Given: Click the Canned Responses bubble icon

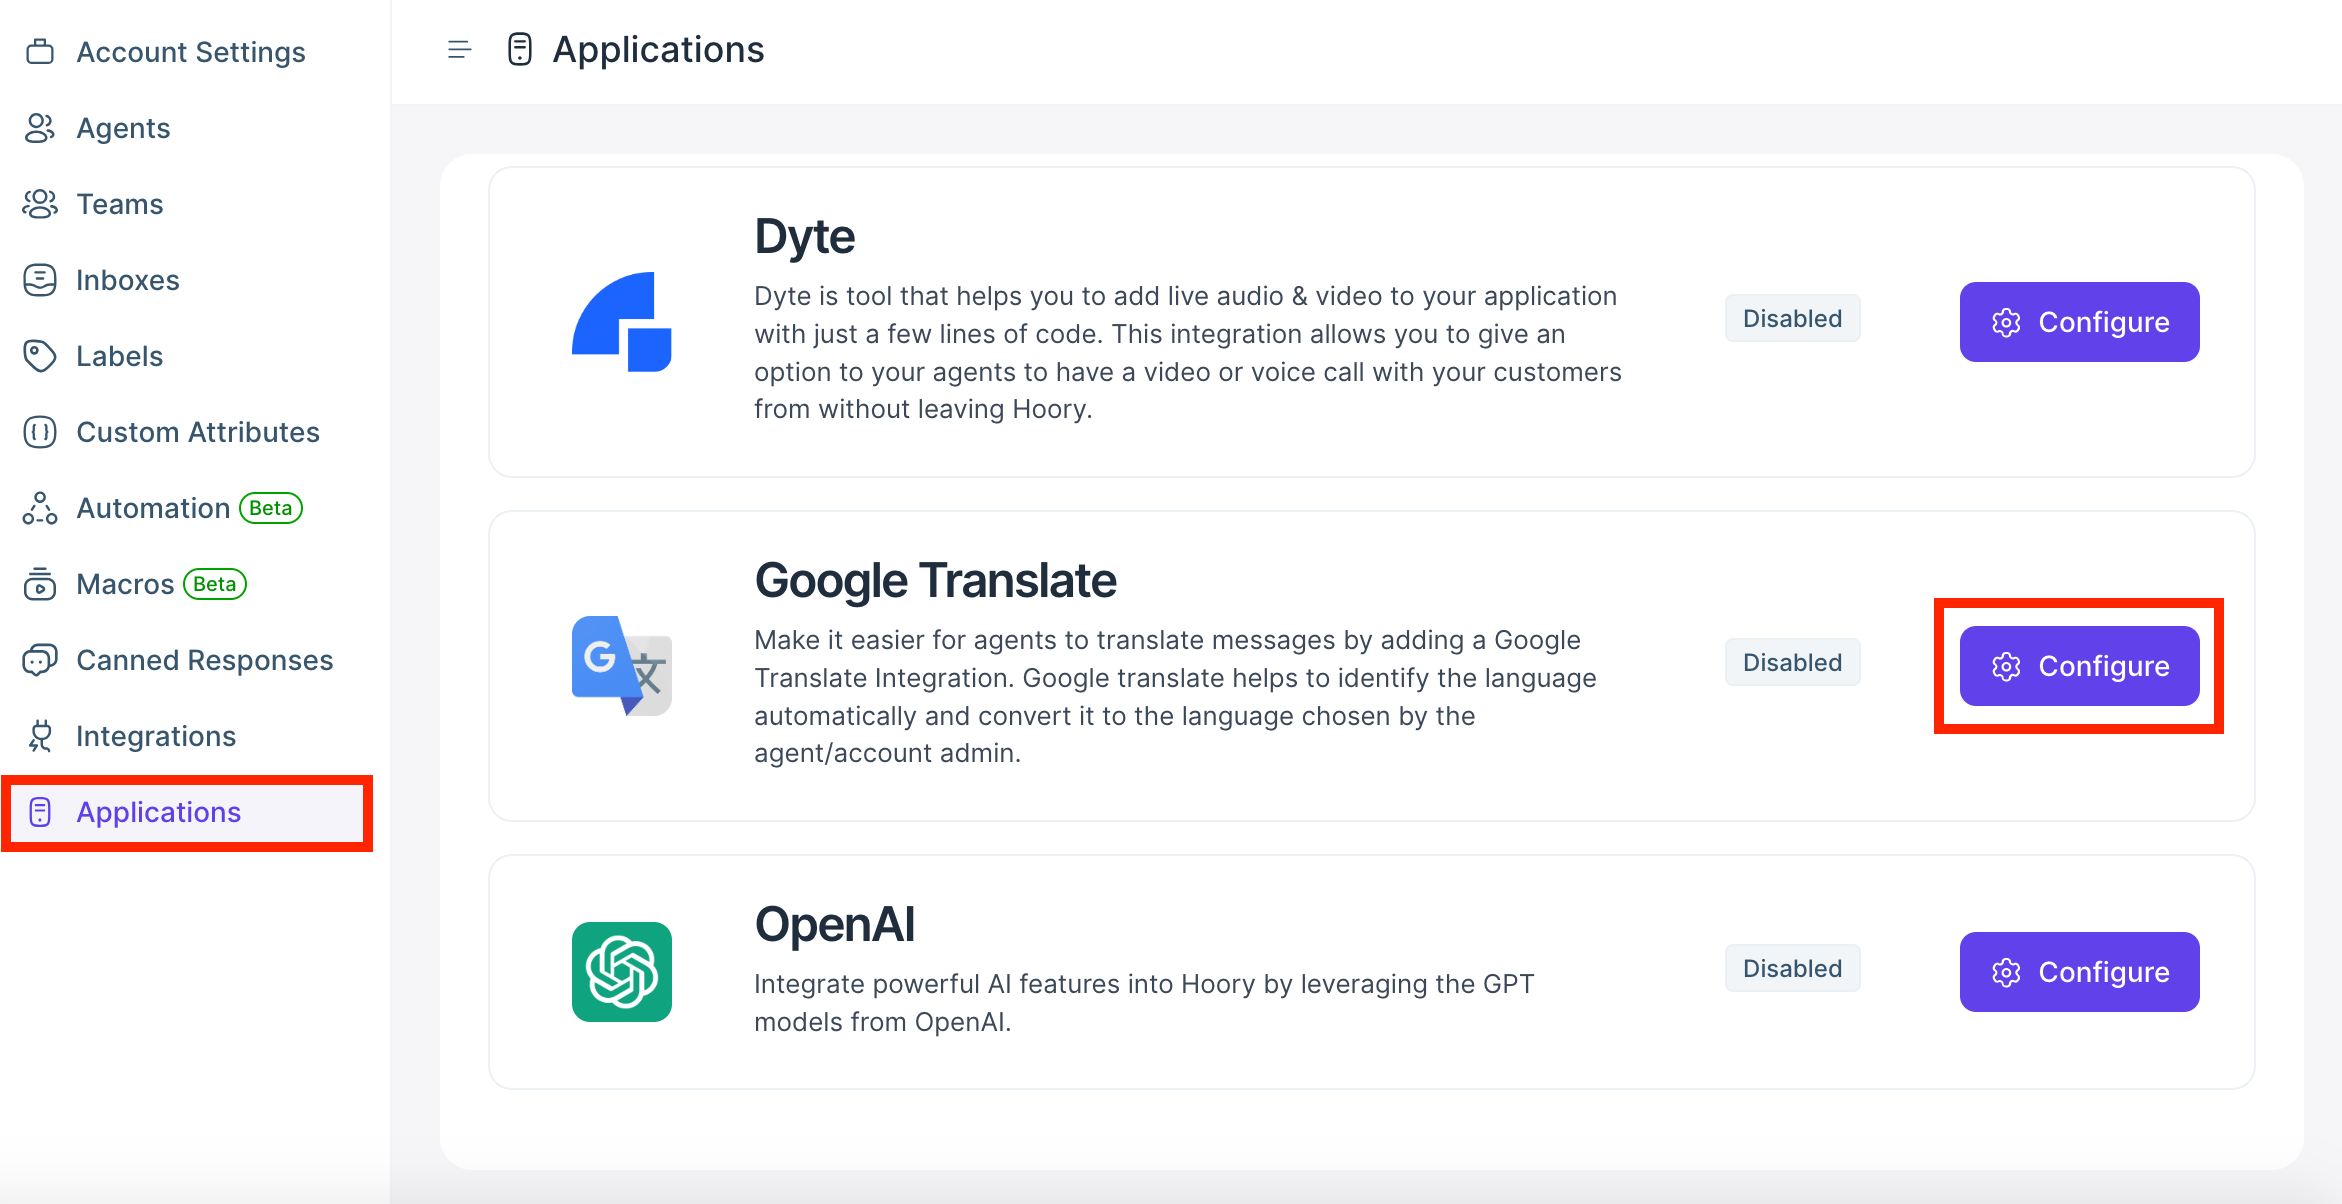Looking at the screenshot, I should [40, 660].
